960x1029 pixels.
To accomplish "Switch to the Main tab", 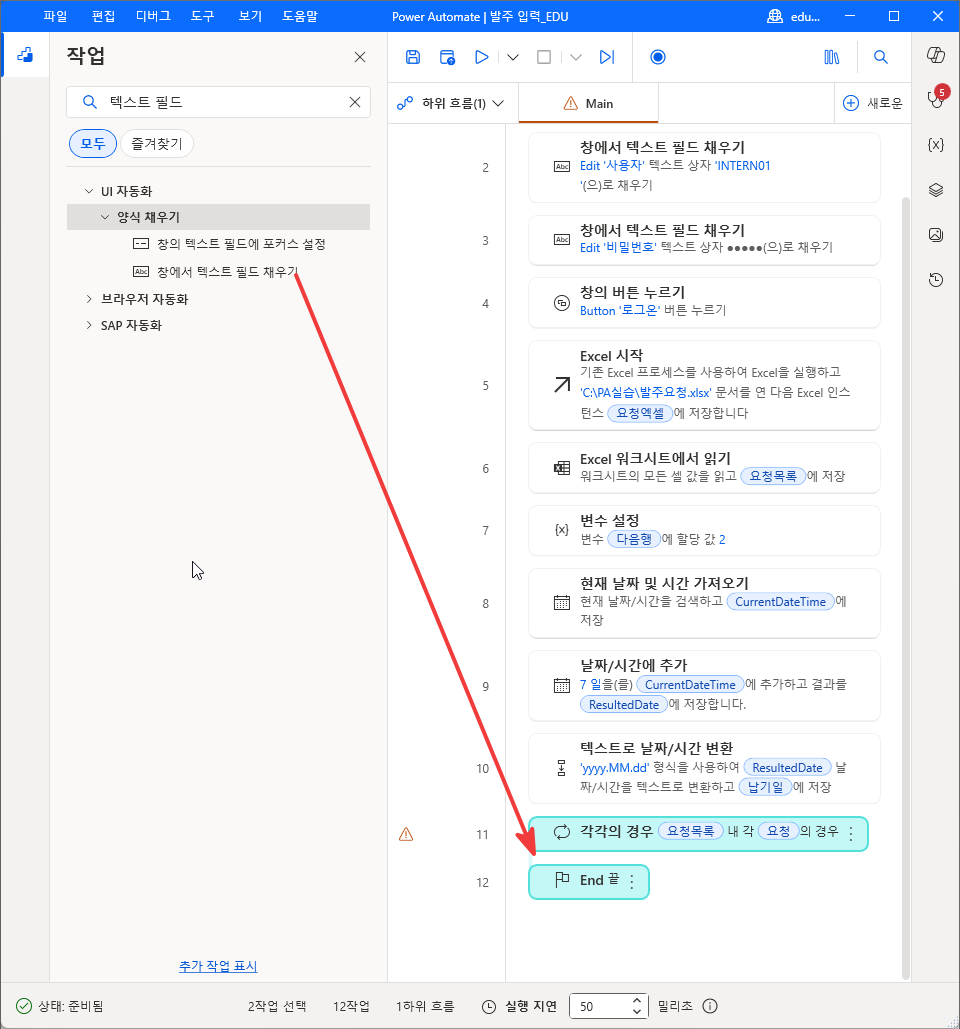I will click(588, 104).
